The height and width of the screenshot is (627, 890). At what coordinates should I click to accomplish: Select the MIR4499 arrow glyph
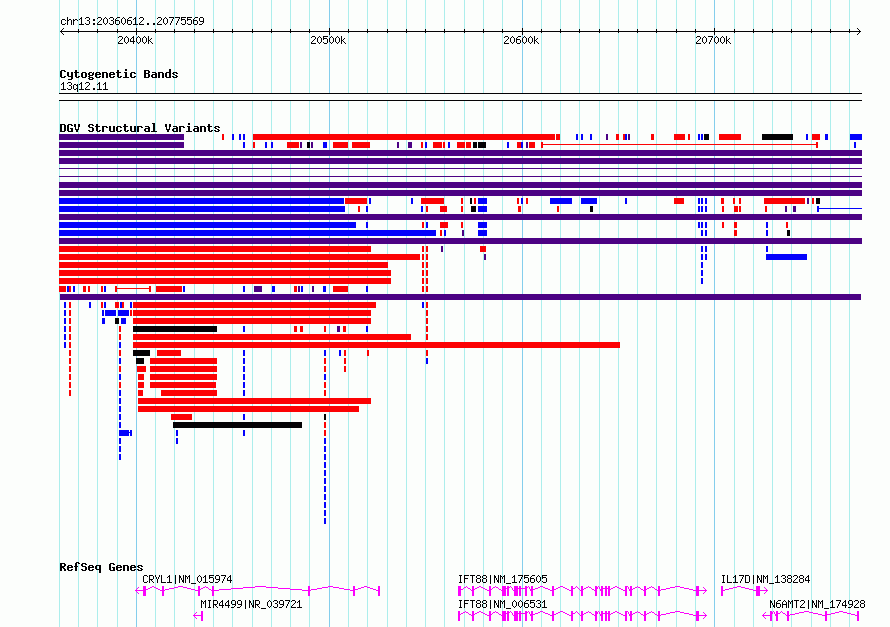coord(198,616)
